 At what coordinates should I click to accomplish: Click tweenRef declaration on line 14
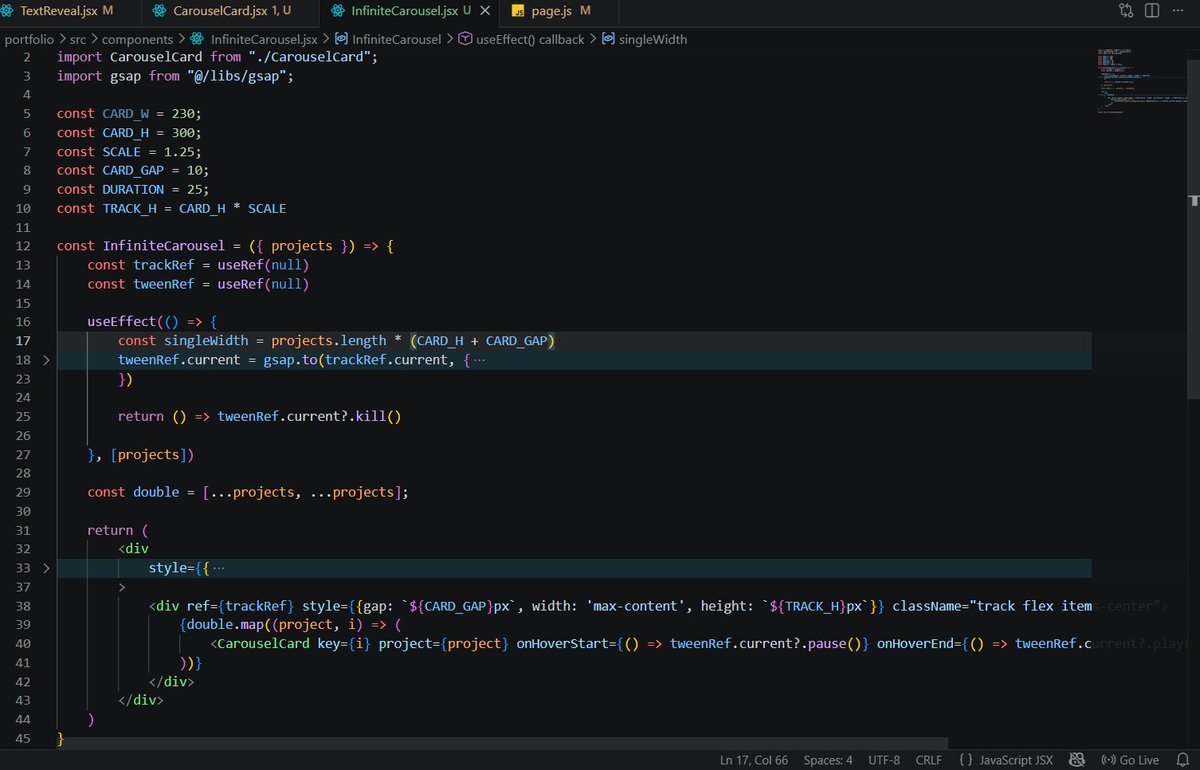[x=163, y=284]
